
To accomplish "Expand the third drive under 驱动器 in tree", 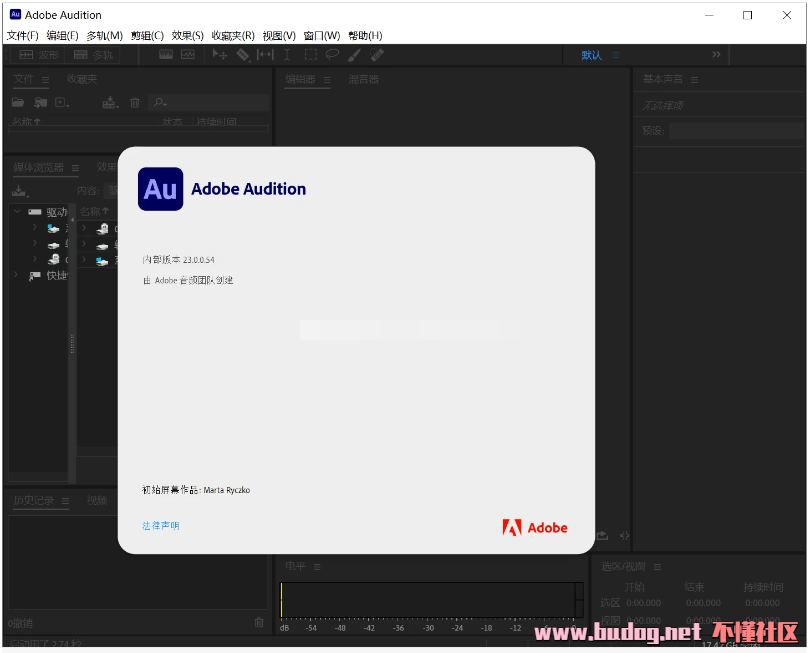I will tap(35, 259).
